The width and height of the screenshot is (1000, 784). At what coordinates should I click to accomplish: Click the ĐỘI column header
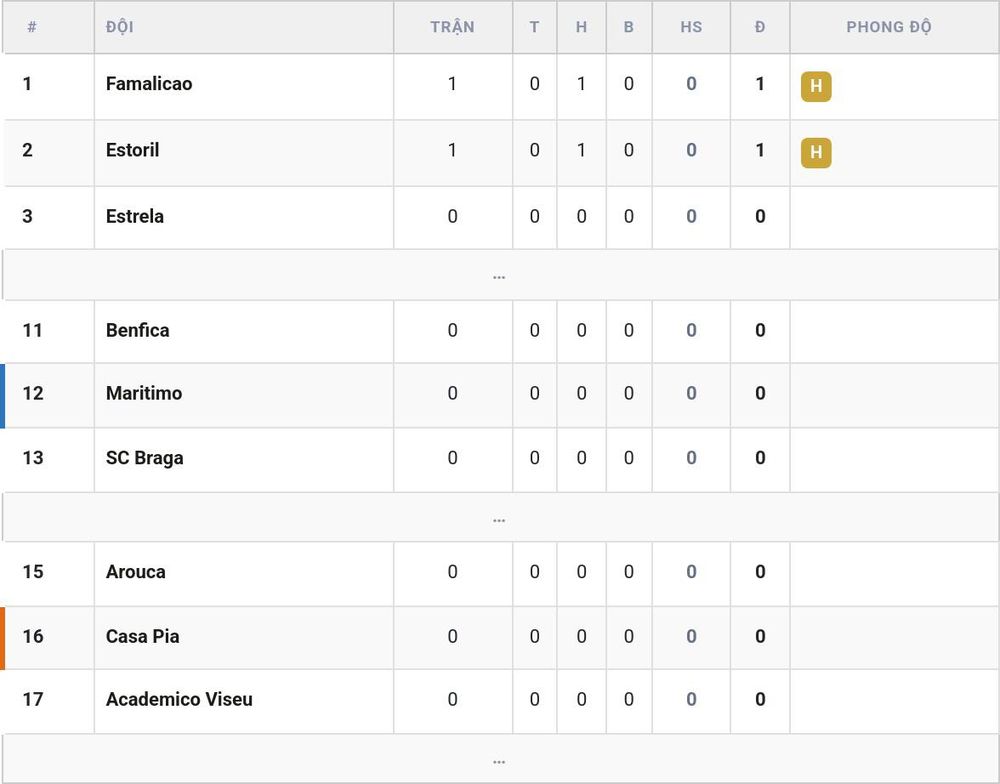[x=119, y=27]
